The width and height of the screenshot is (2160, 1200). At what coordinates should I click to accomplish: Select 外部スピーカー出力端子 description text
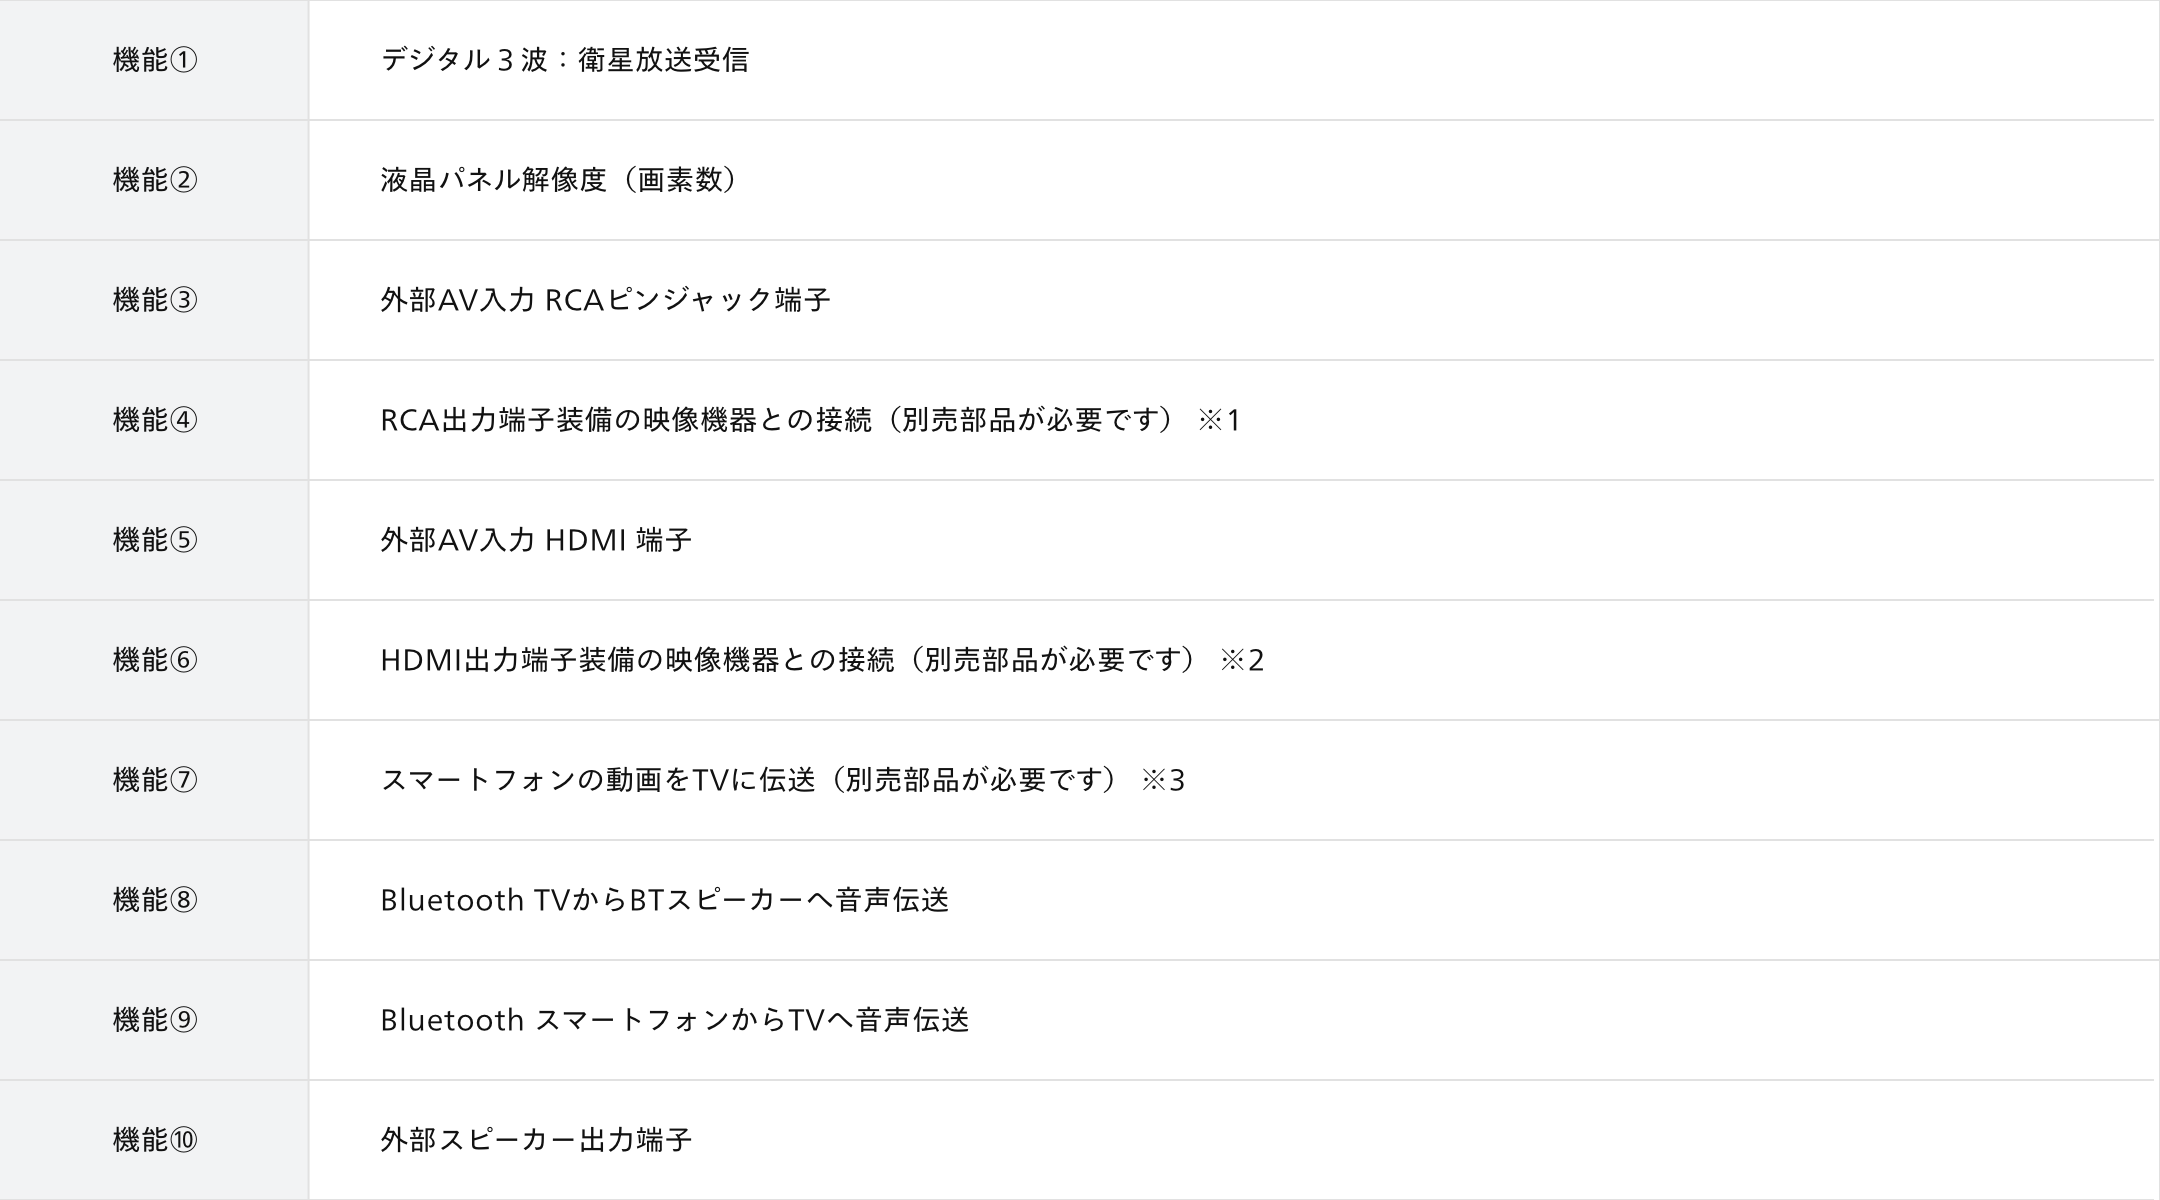[x=536, y=1140]
